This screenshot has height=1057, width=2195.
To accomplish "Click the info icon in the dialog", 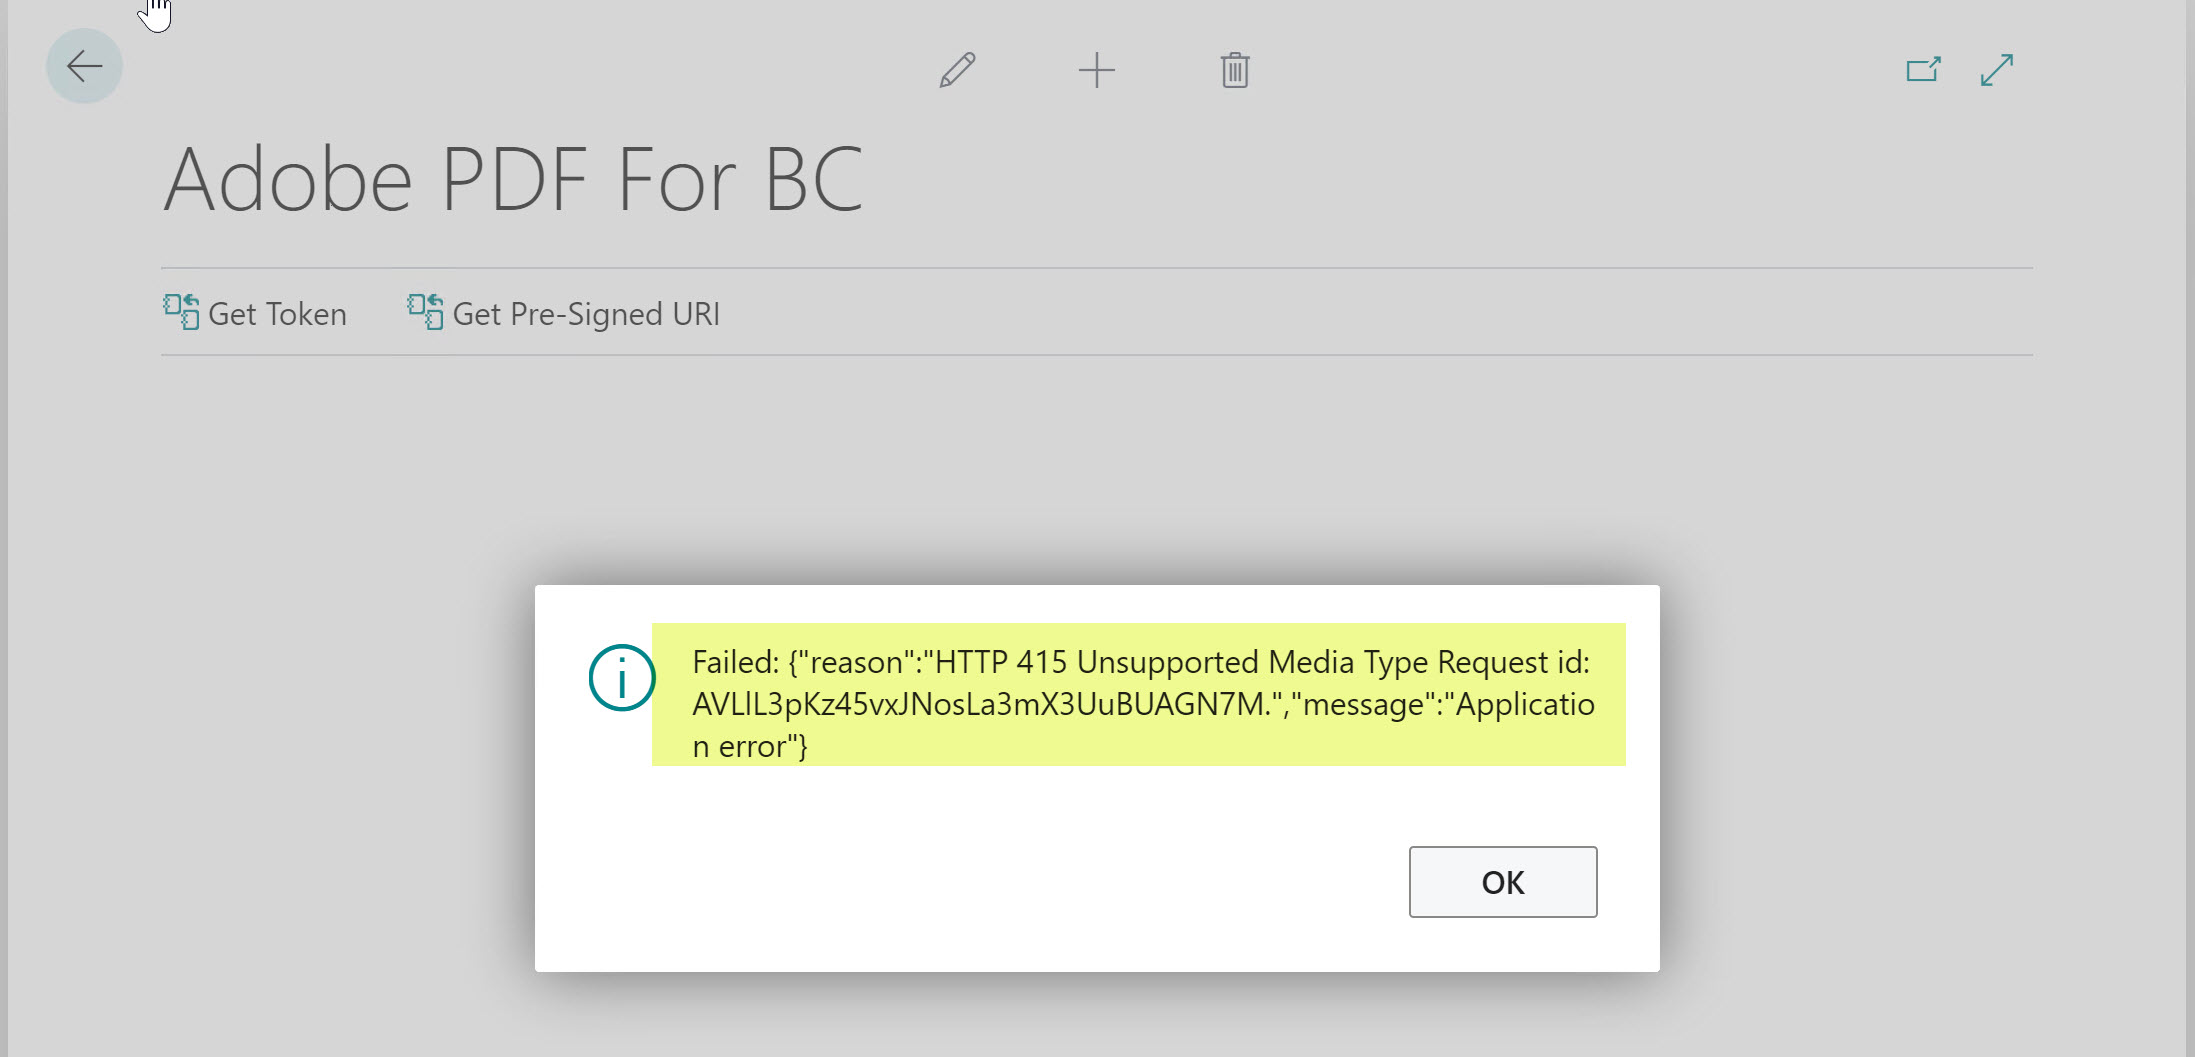I will [x=622, y=678].
